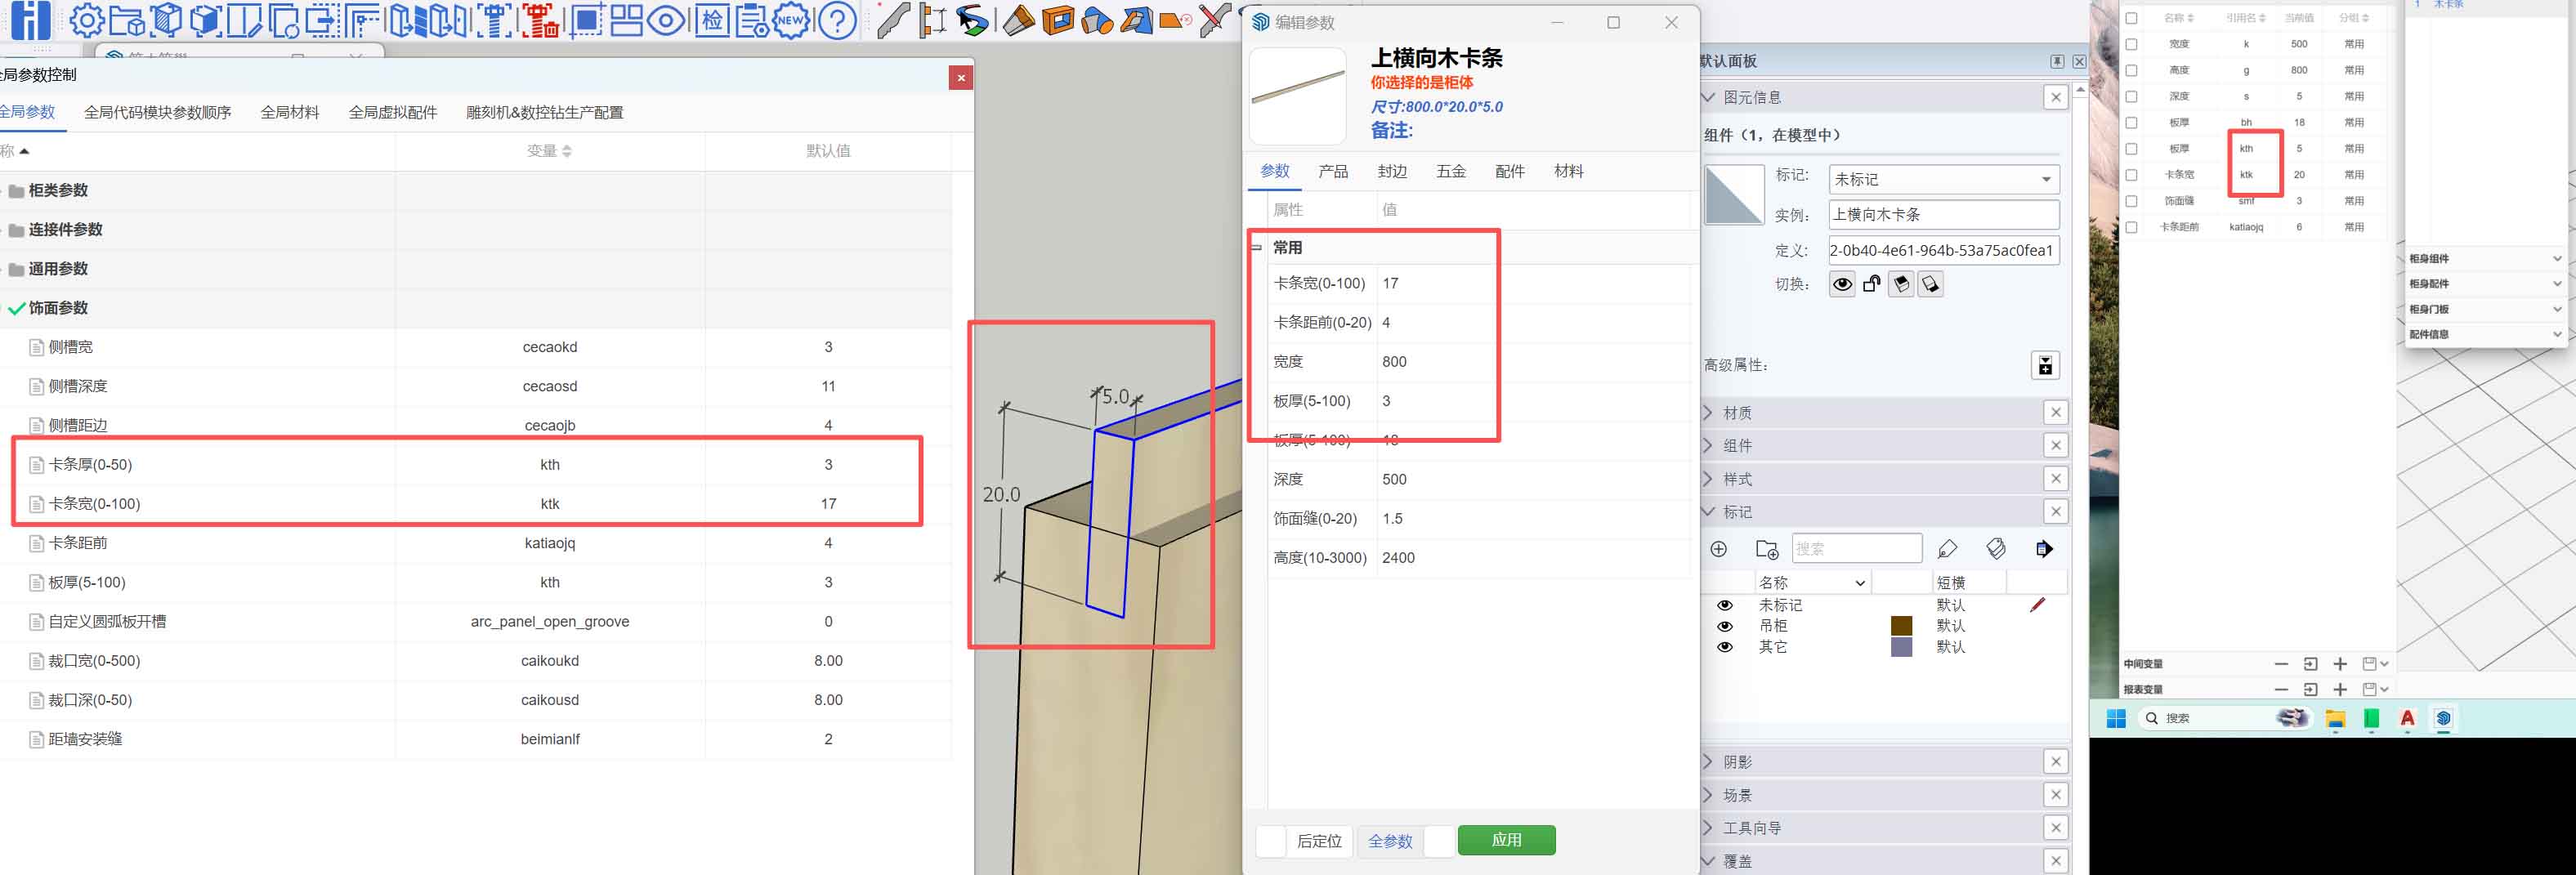The width and height of the screenshot is (2576, 875).
Task: Toggle visibility of the 其它 tag
Action: 1725,647
